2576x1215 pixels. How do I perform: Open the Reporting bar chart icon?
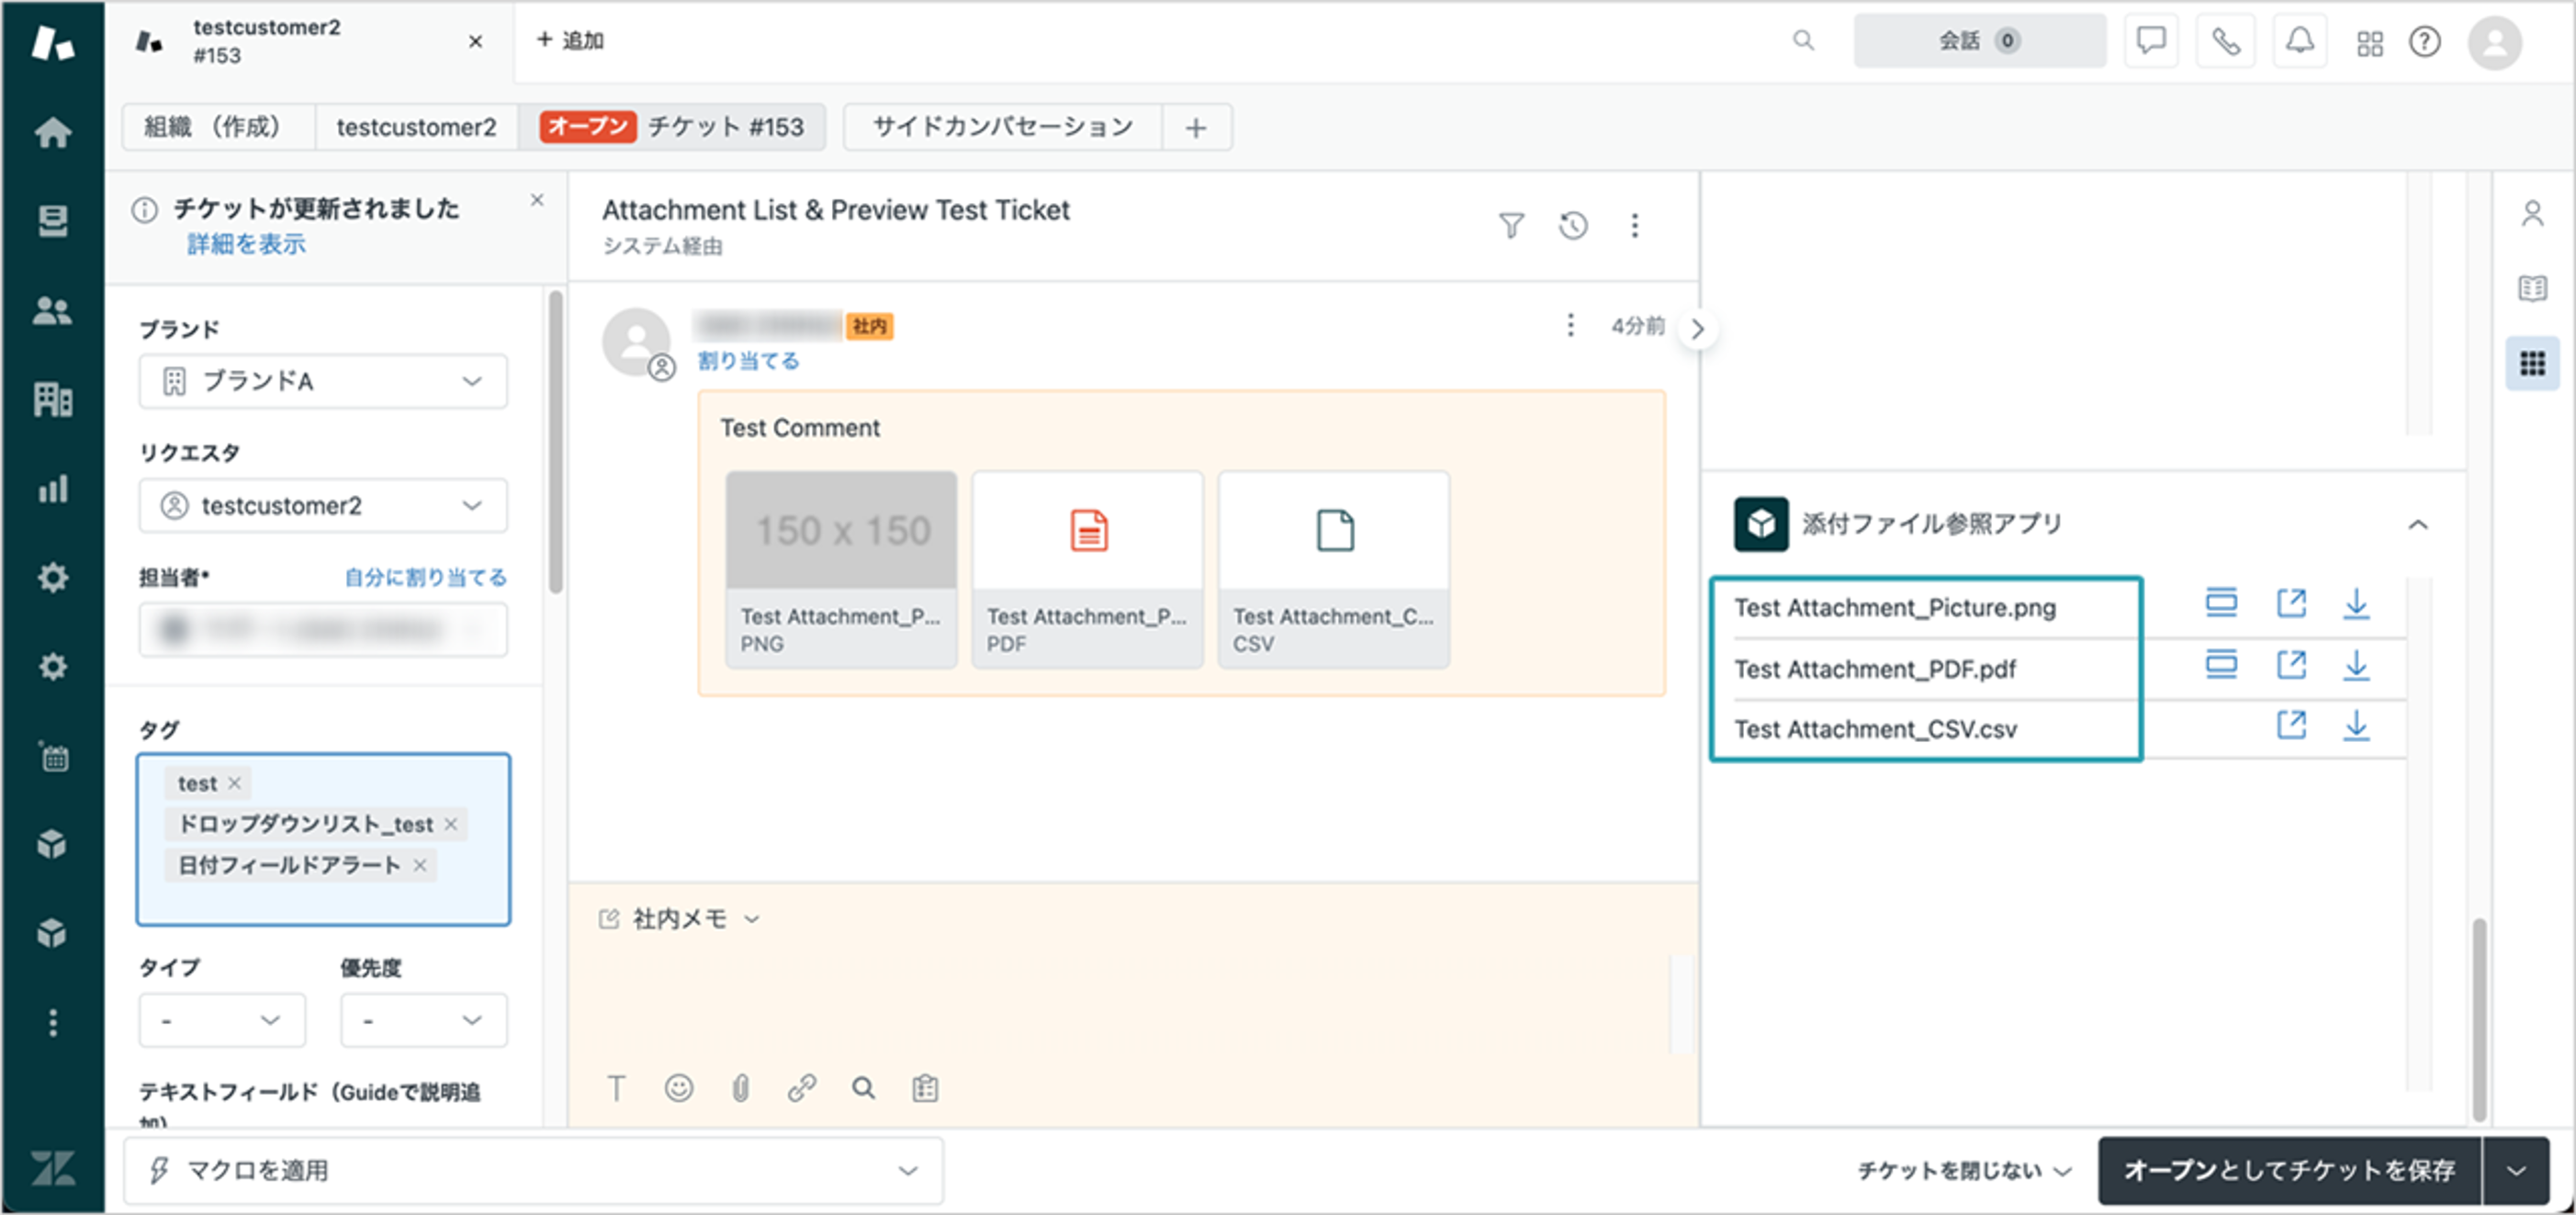coord(52,488)
